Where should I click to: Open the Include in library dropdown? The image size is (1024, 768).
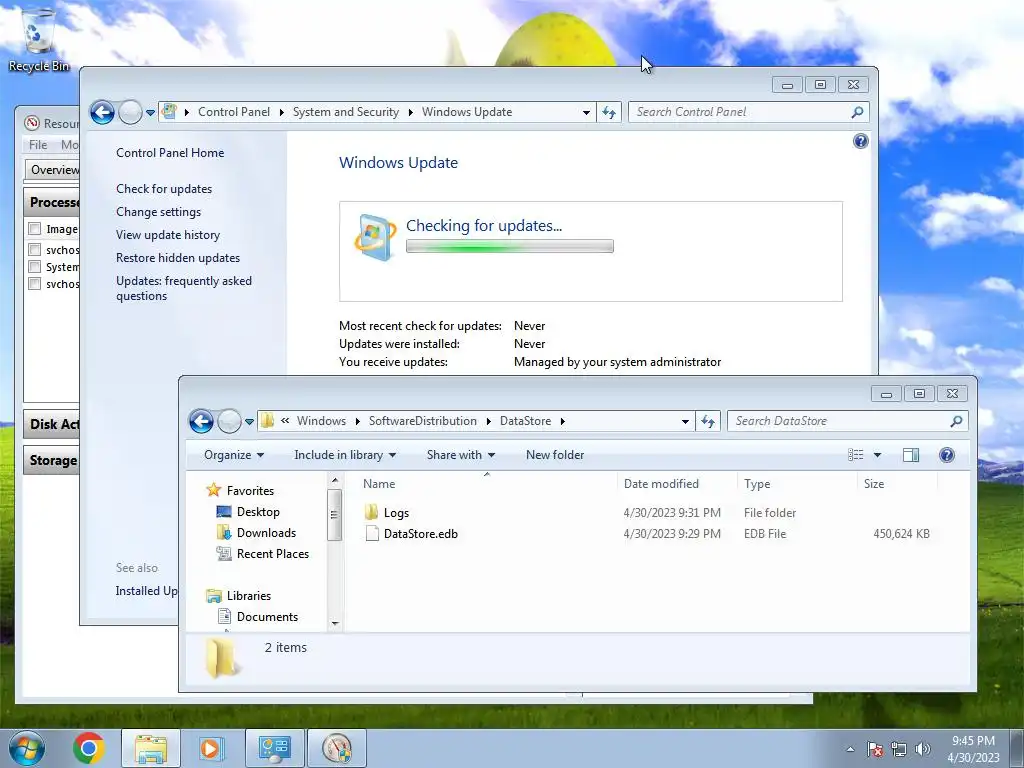[x=345, y=455]
